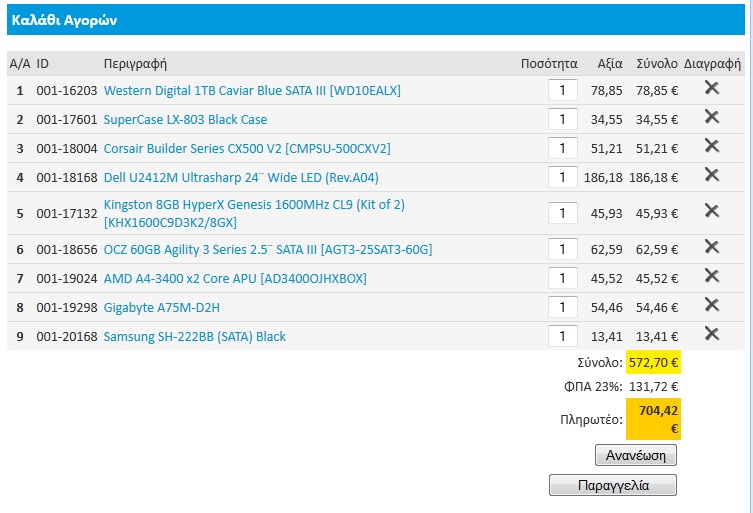Viewport: 753px width, 513px height.
Task: Click quantity box of Samsung SH-222BB
Action: point(562,336)
